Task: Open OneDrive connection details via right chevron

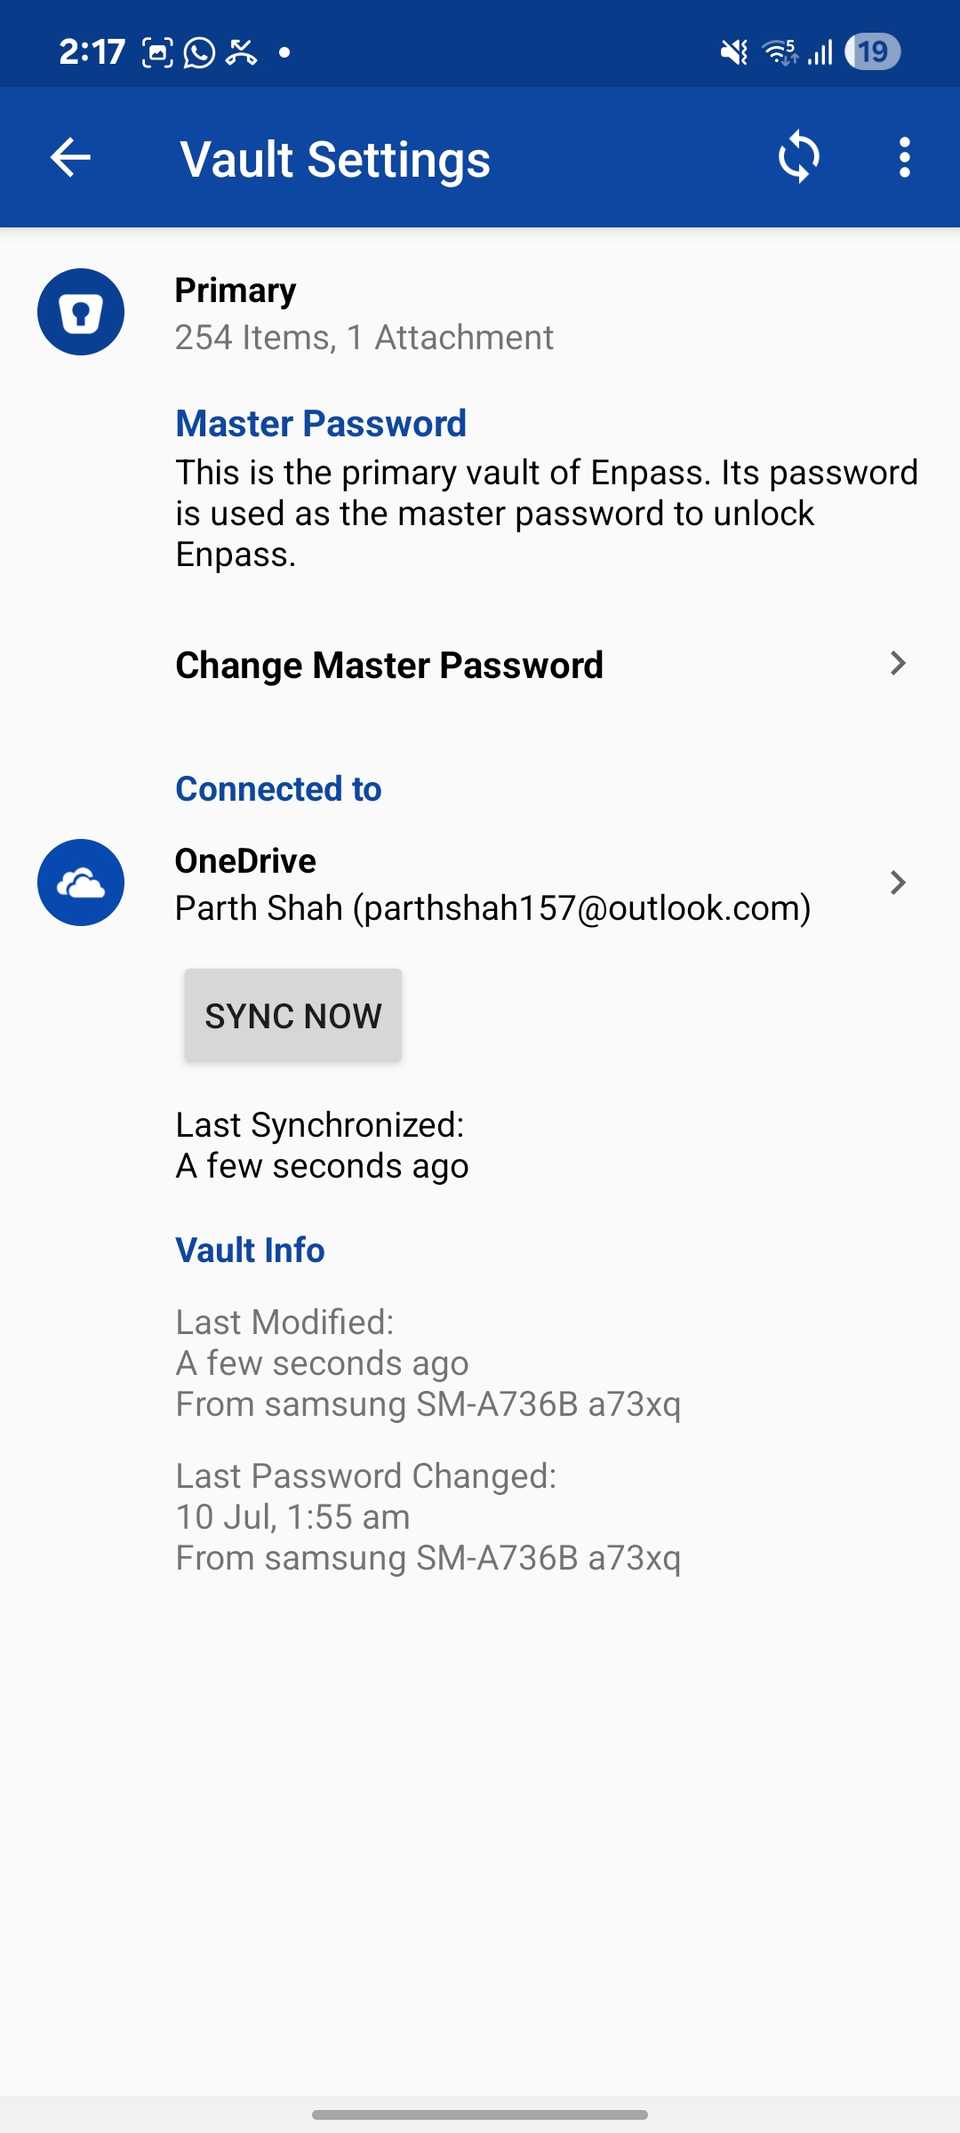Action: click(x=898, y=882)
